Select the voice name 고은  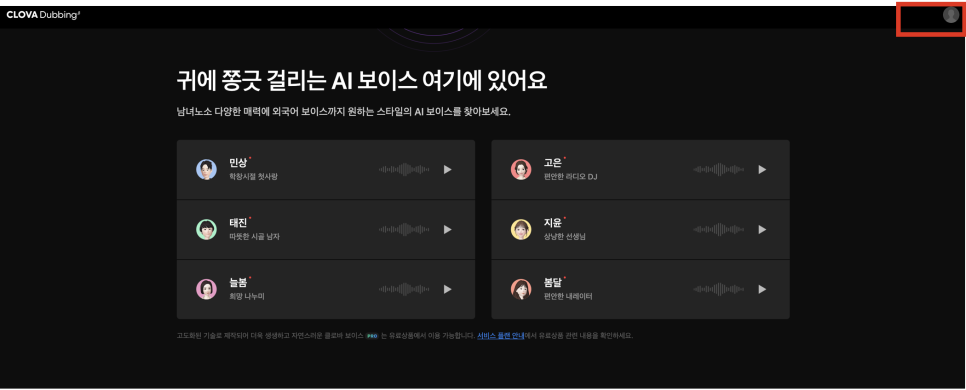pos(552,163)
